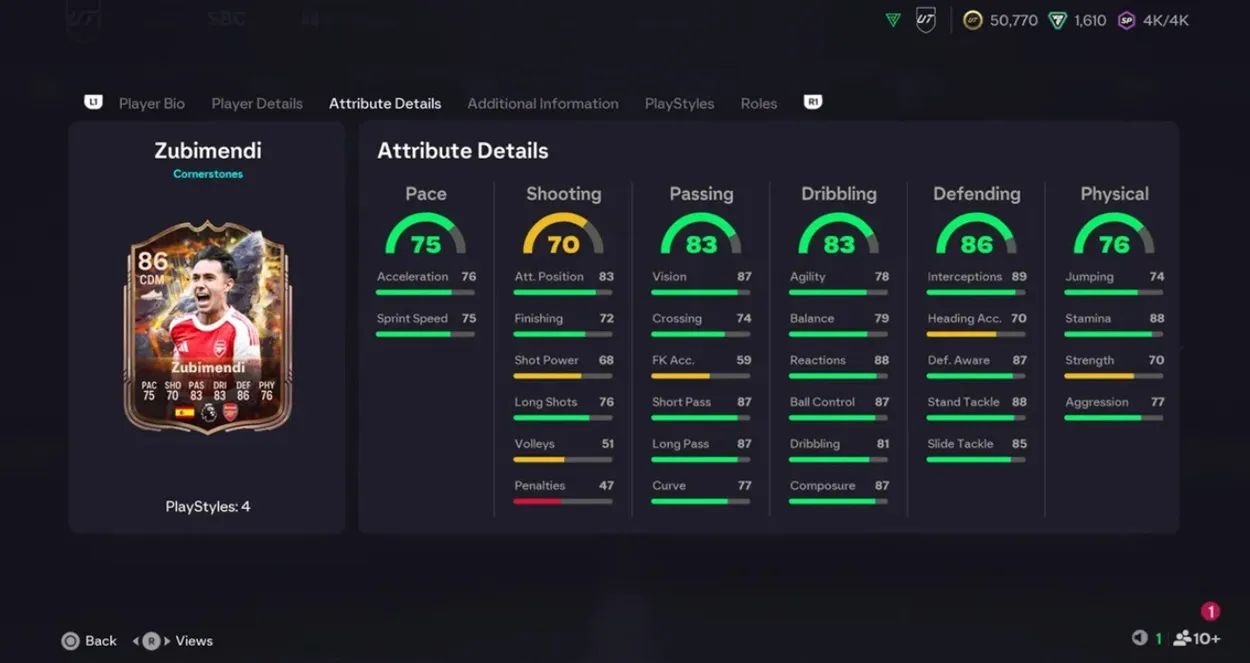Viewport: 1250px width, 663px height.
Task: Click the Back button
Action: point(89,641)
